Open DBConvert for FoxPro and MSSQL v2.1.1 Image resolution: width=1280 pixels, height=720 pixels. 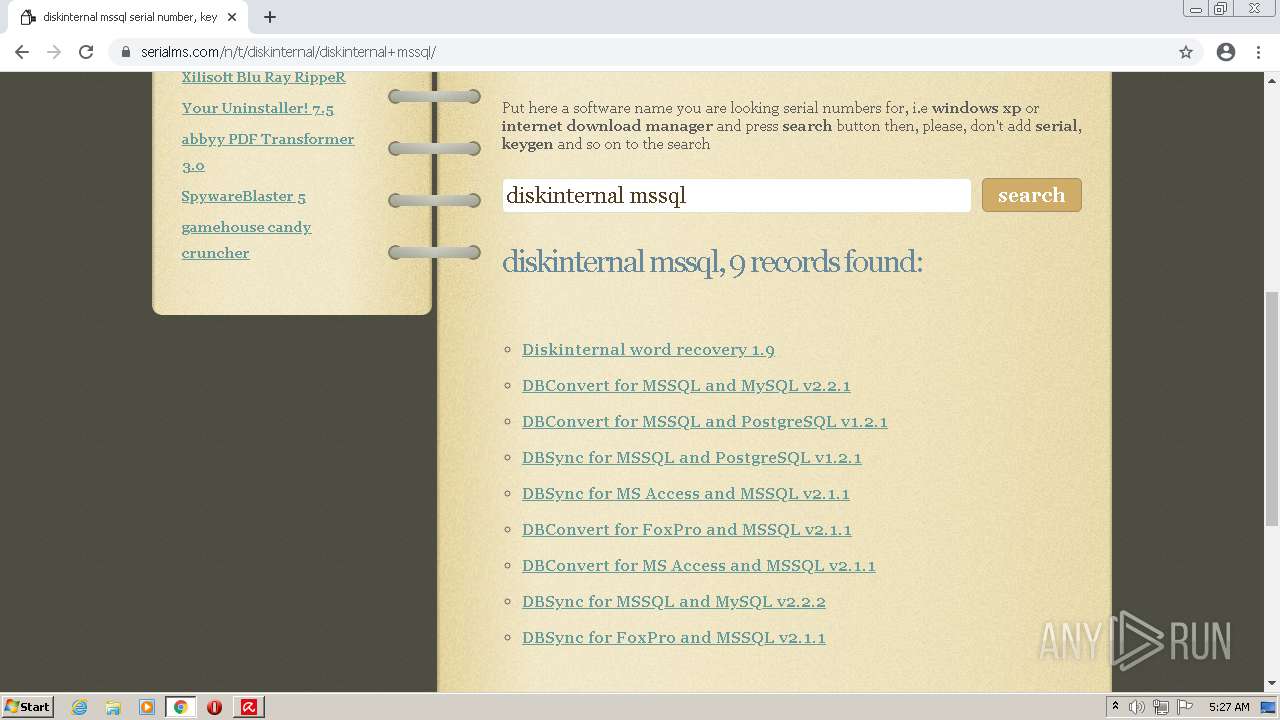tap(687, 530)
